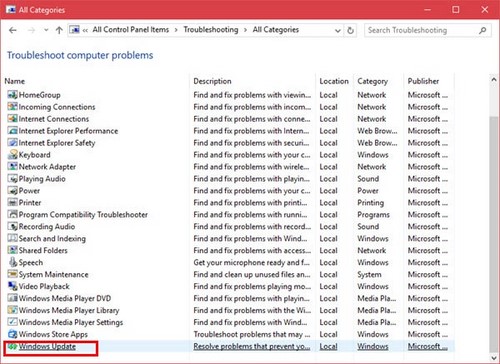The image size is (500, 364).
Task: Select the Playing Audio troubleshooter name
Action: (x=42, y=179)
